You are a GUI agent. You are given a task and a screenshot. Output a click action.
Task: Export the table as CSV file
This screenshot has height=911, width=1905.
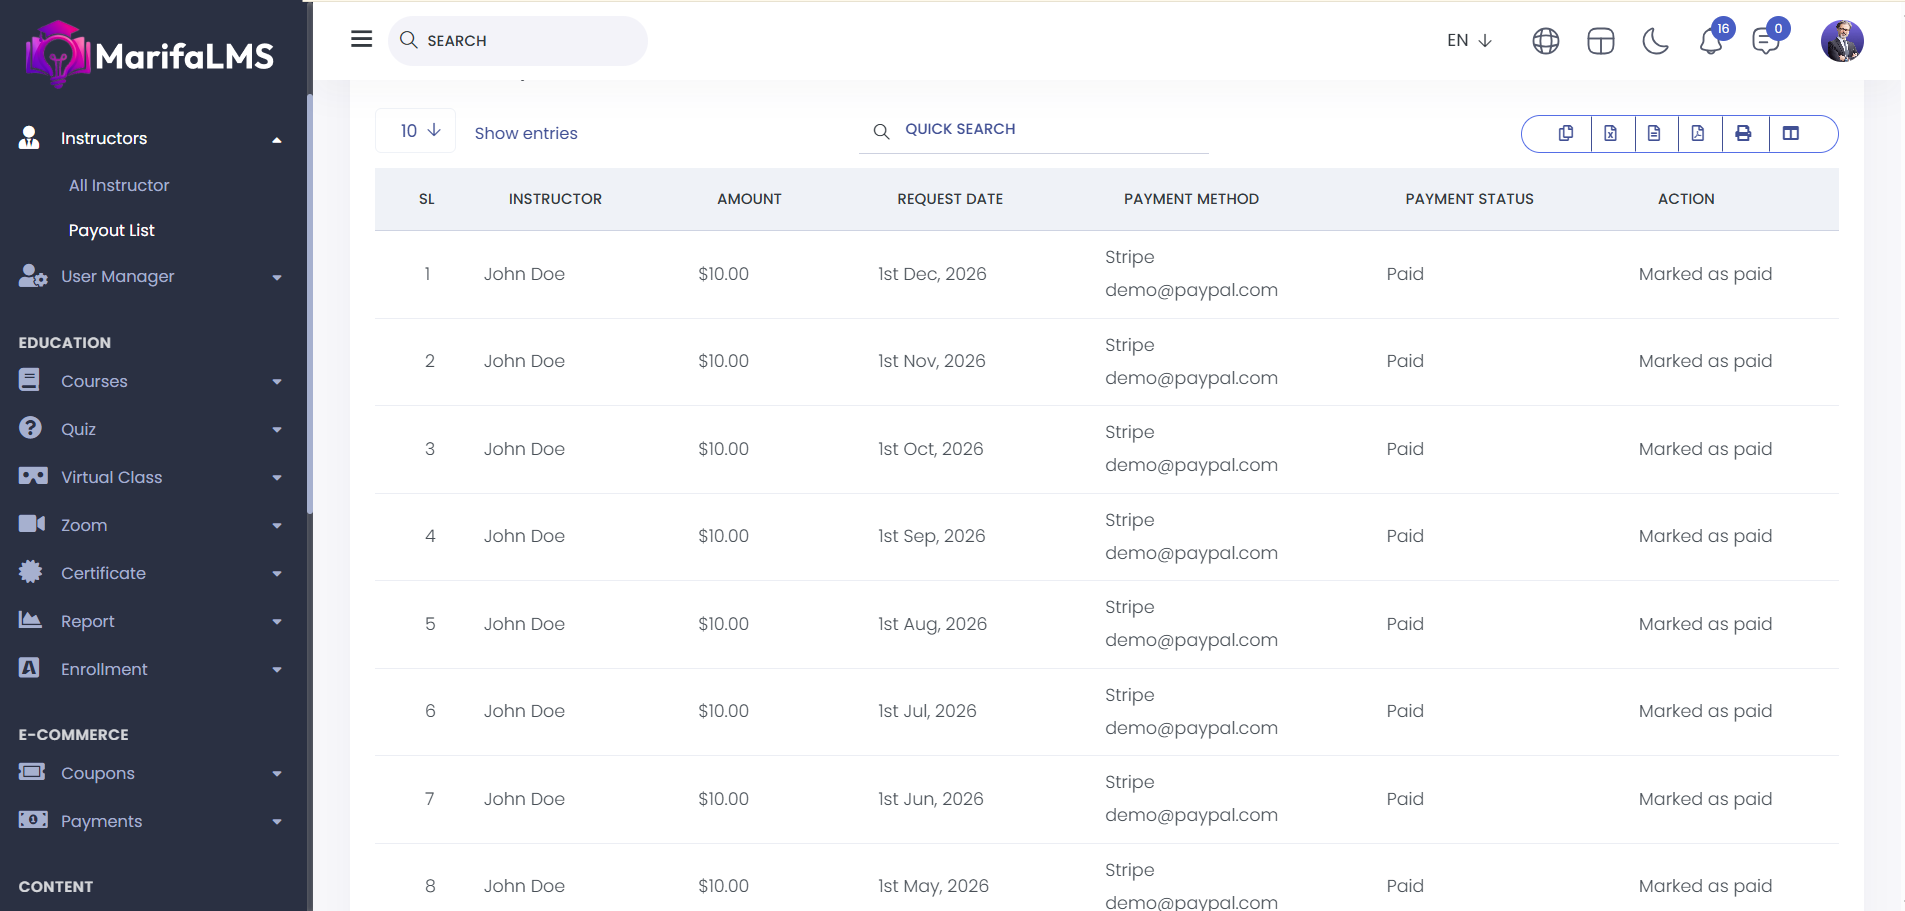(x=1654, y=134)
